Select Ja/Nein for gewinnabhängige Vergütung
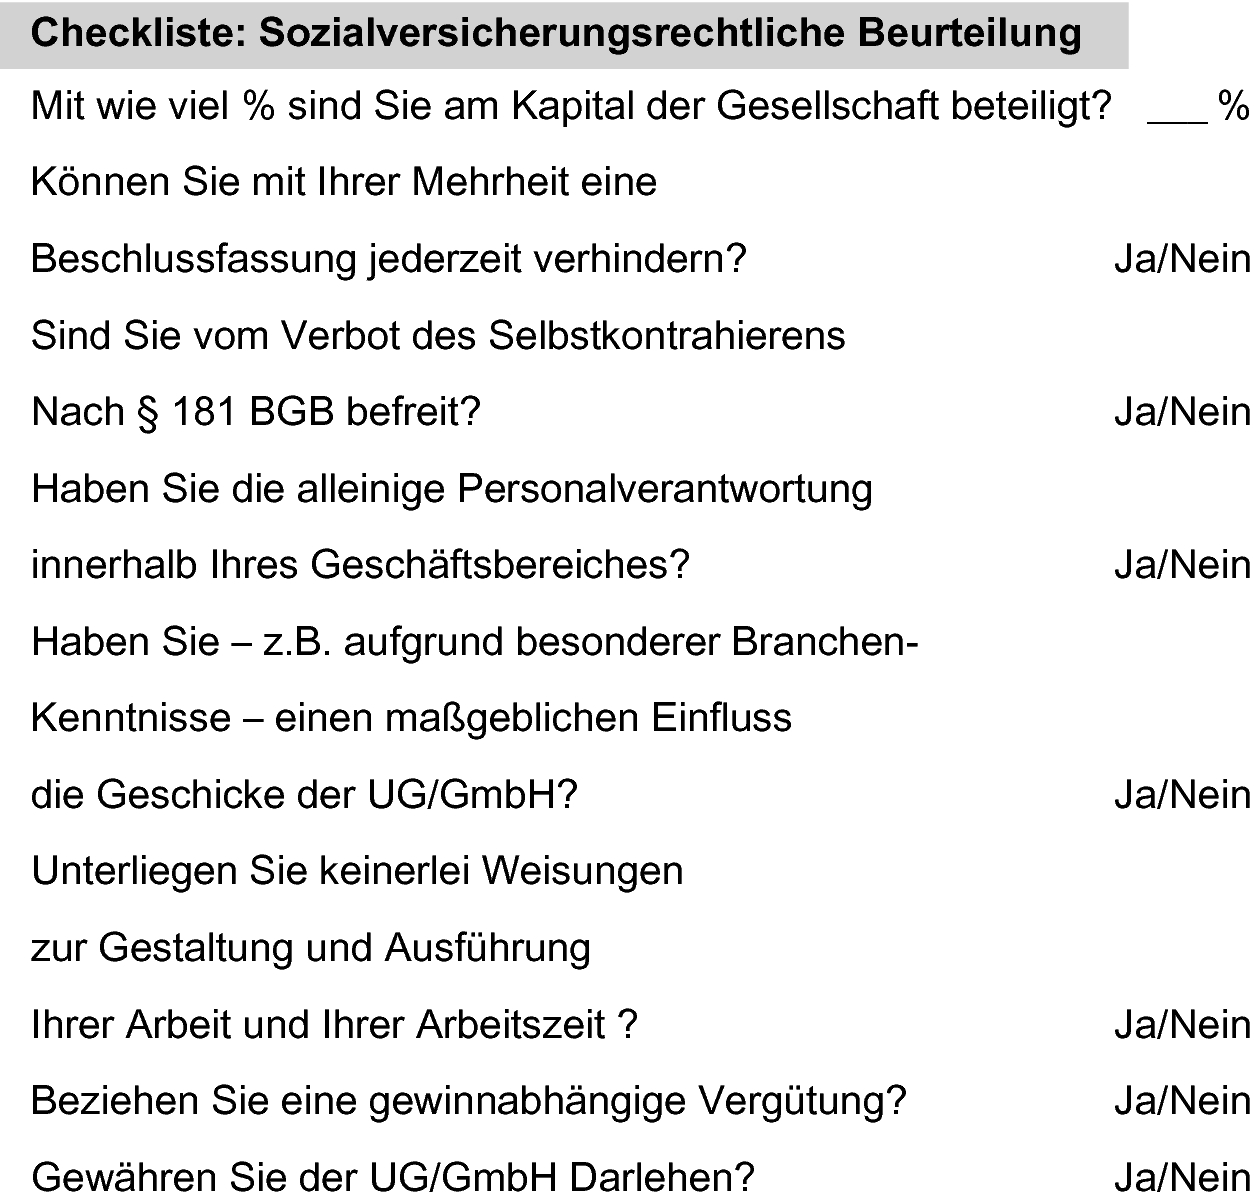 point(1182,1101)
